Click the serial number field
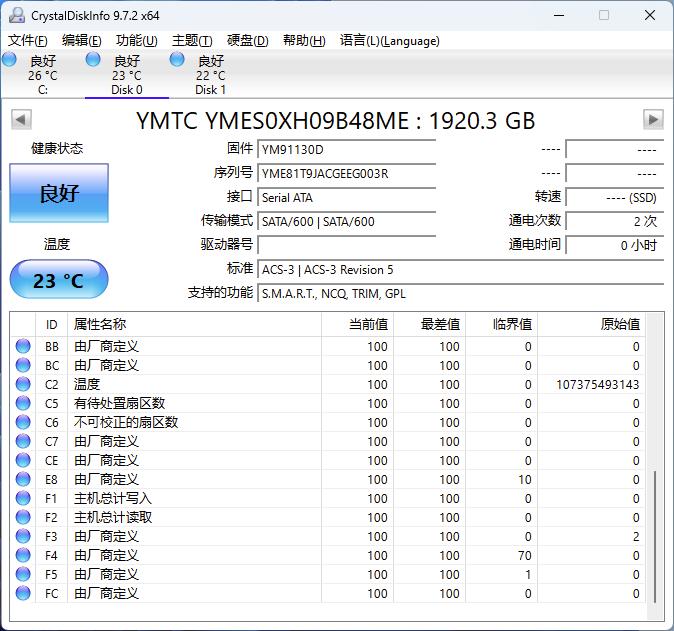674x631 pixels. click(346, 173)
